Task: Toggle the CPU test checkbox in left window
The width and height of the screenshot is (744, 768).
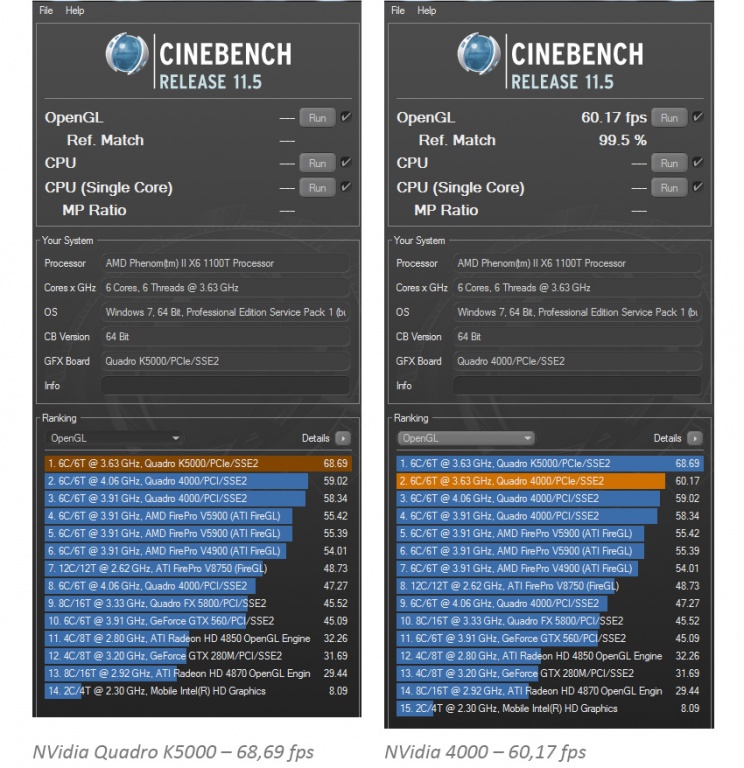Action: tap(346, 162)
